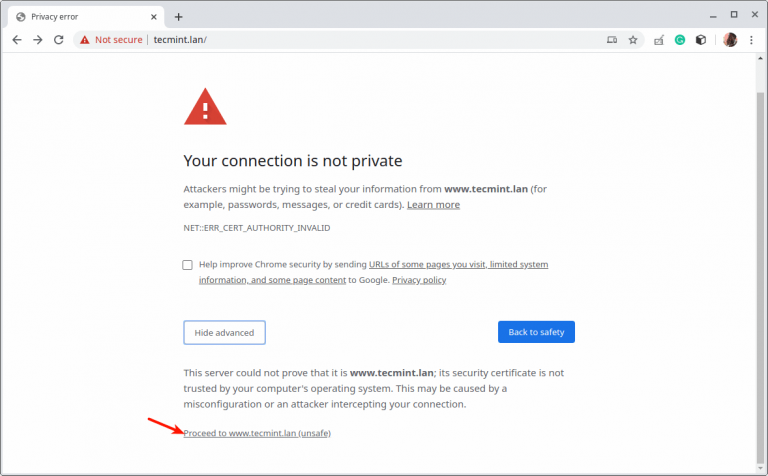Click the cube extension icon
The width and height of the screenshot is (768, 476).
click(701, 40)
